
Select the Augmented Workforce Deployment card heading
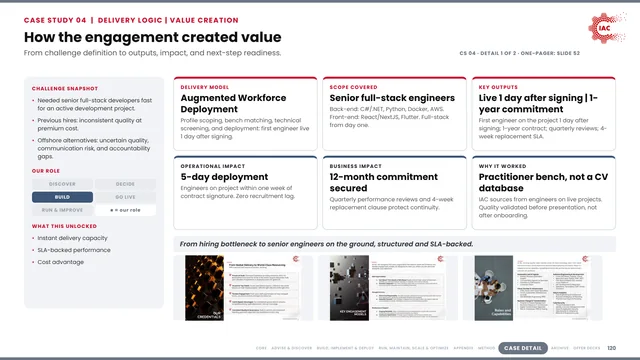(233, 104)
